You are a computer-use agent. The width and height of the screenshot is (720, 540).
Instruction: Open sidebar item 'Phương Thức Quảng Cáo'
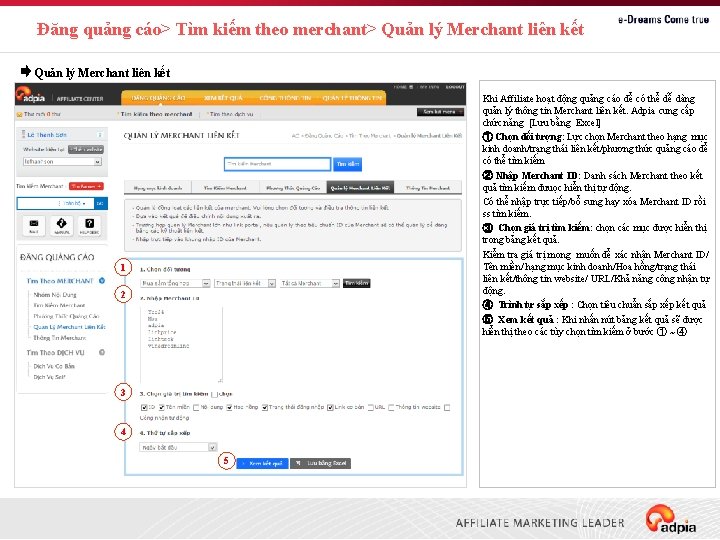[67, 316]
